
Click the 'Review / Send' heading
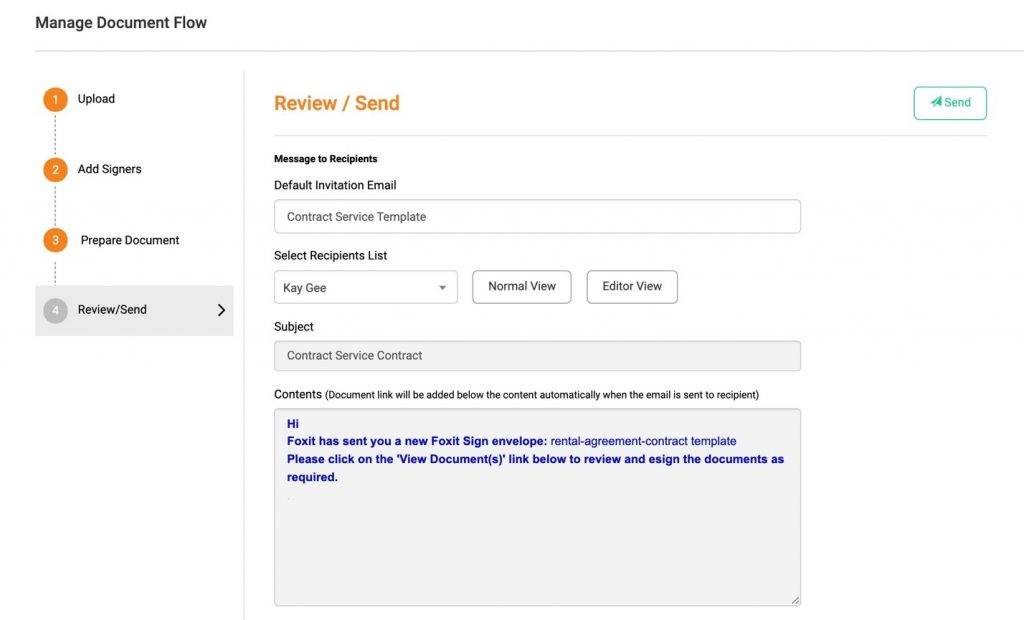click(336, 103)
